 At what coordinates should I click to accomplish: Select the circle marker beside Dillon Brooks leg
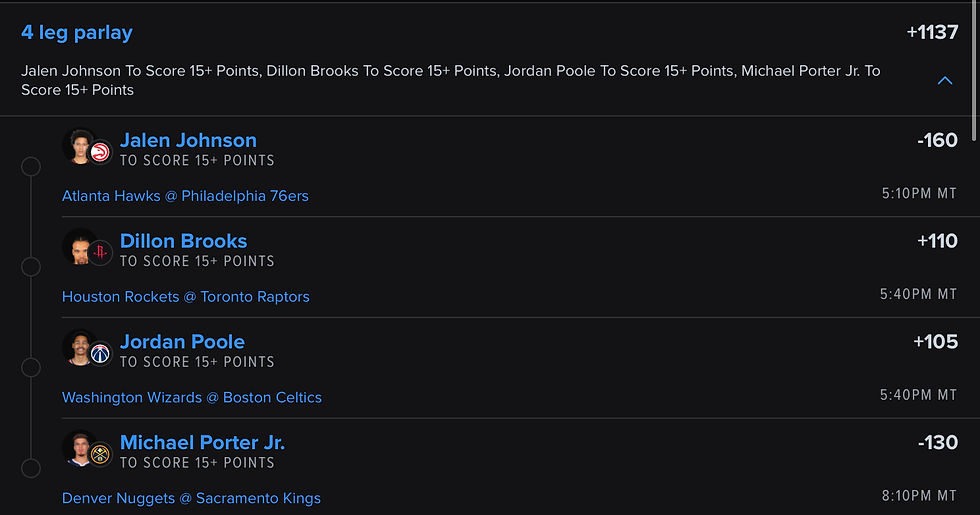31,267
